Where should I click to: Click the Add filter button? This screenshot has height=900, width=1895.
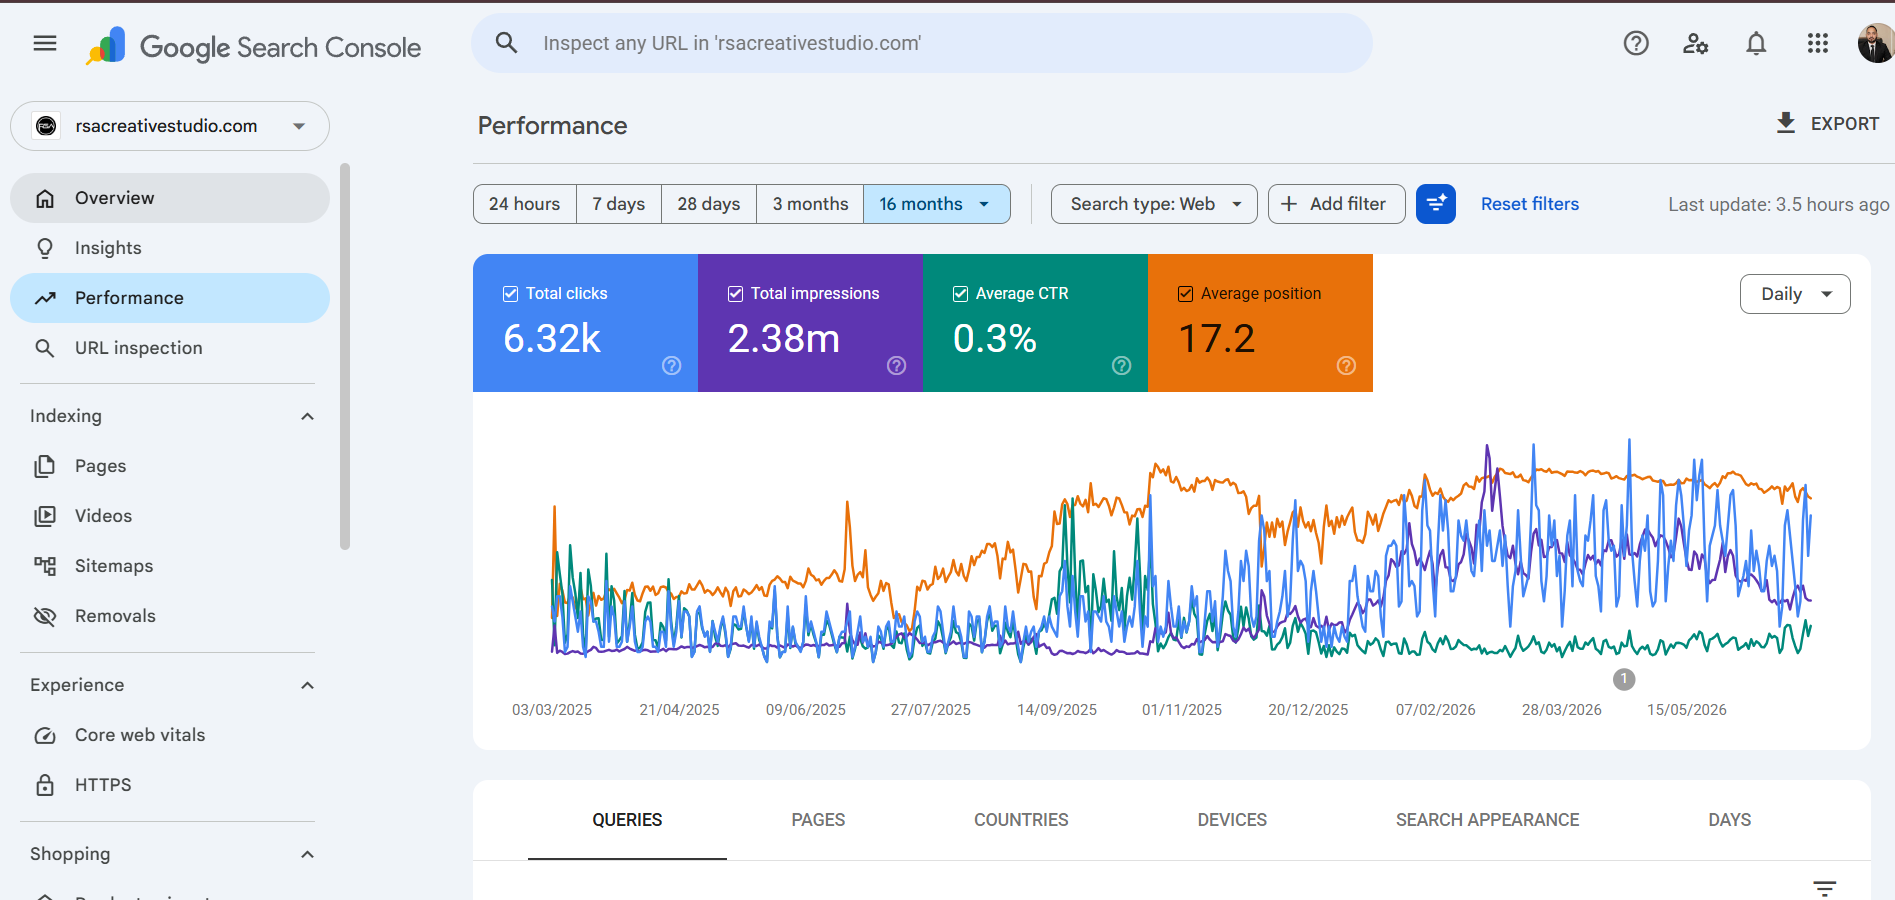tap(1336, 204)
